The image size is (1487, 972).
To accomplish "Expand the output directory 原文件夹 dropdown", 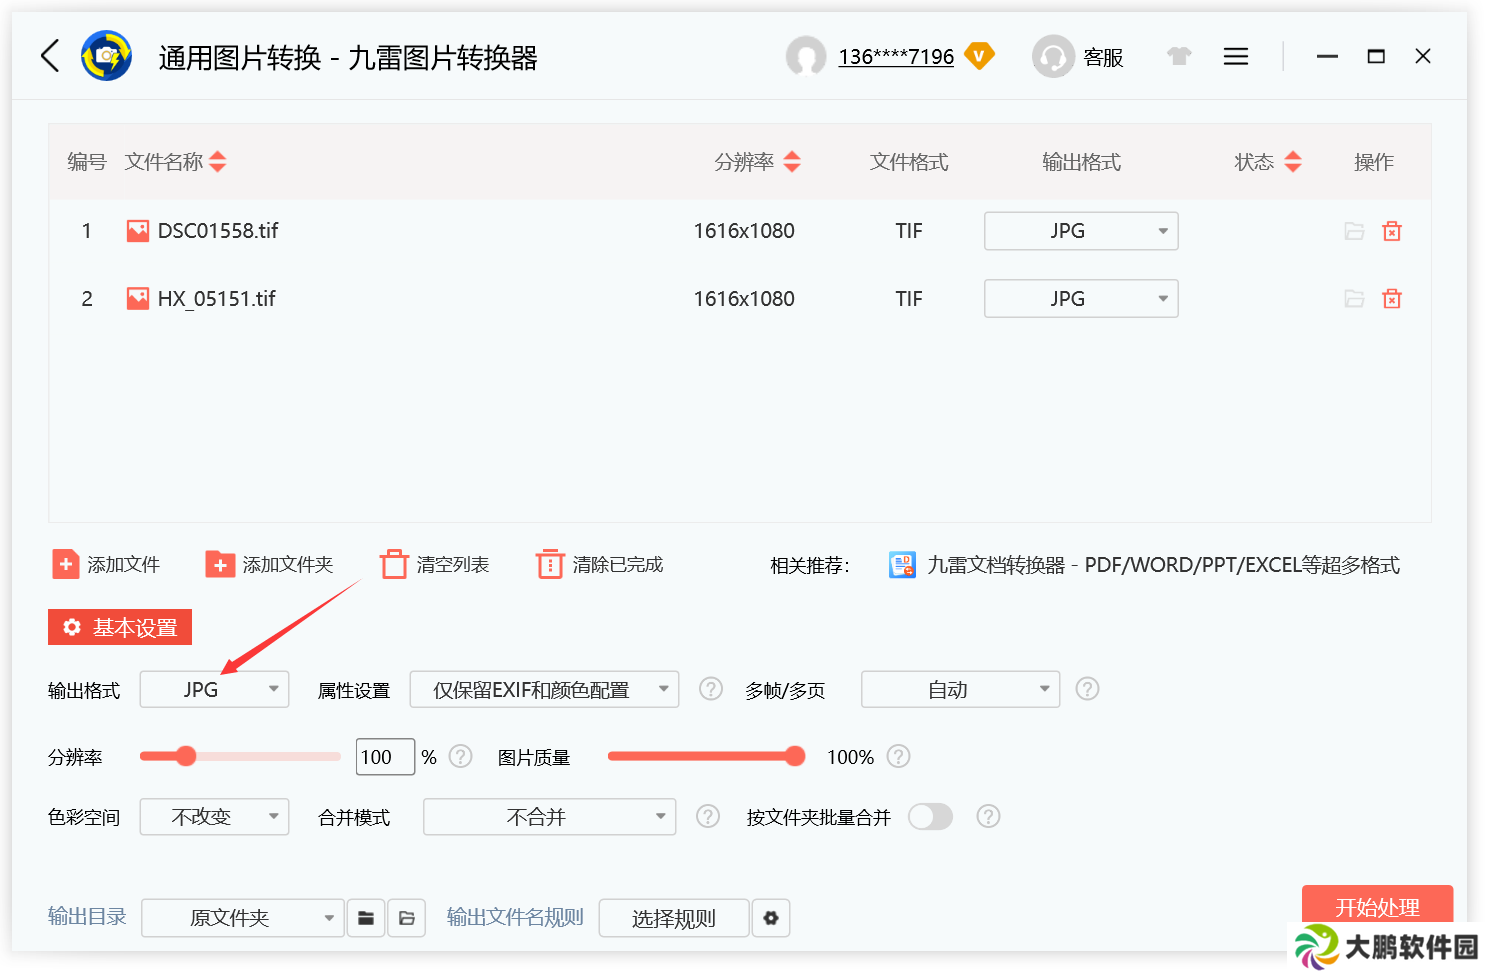I will 243,918.
